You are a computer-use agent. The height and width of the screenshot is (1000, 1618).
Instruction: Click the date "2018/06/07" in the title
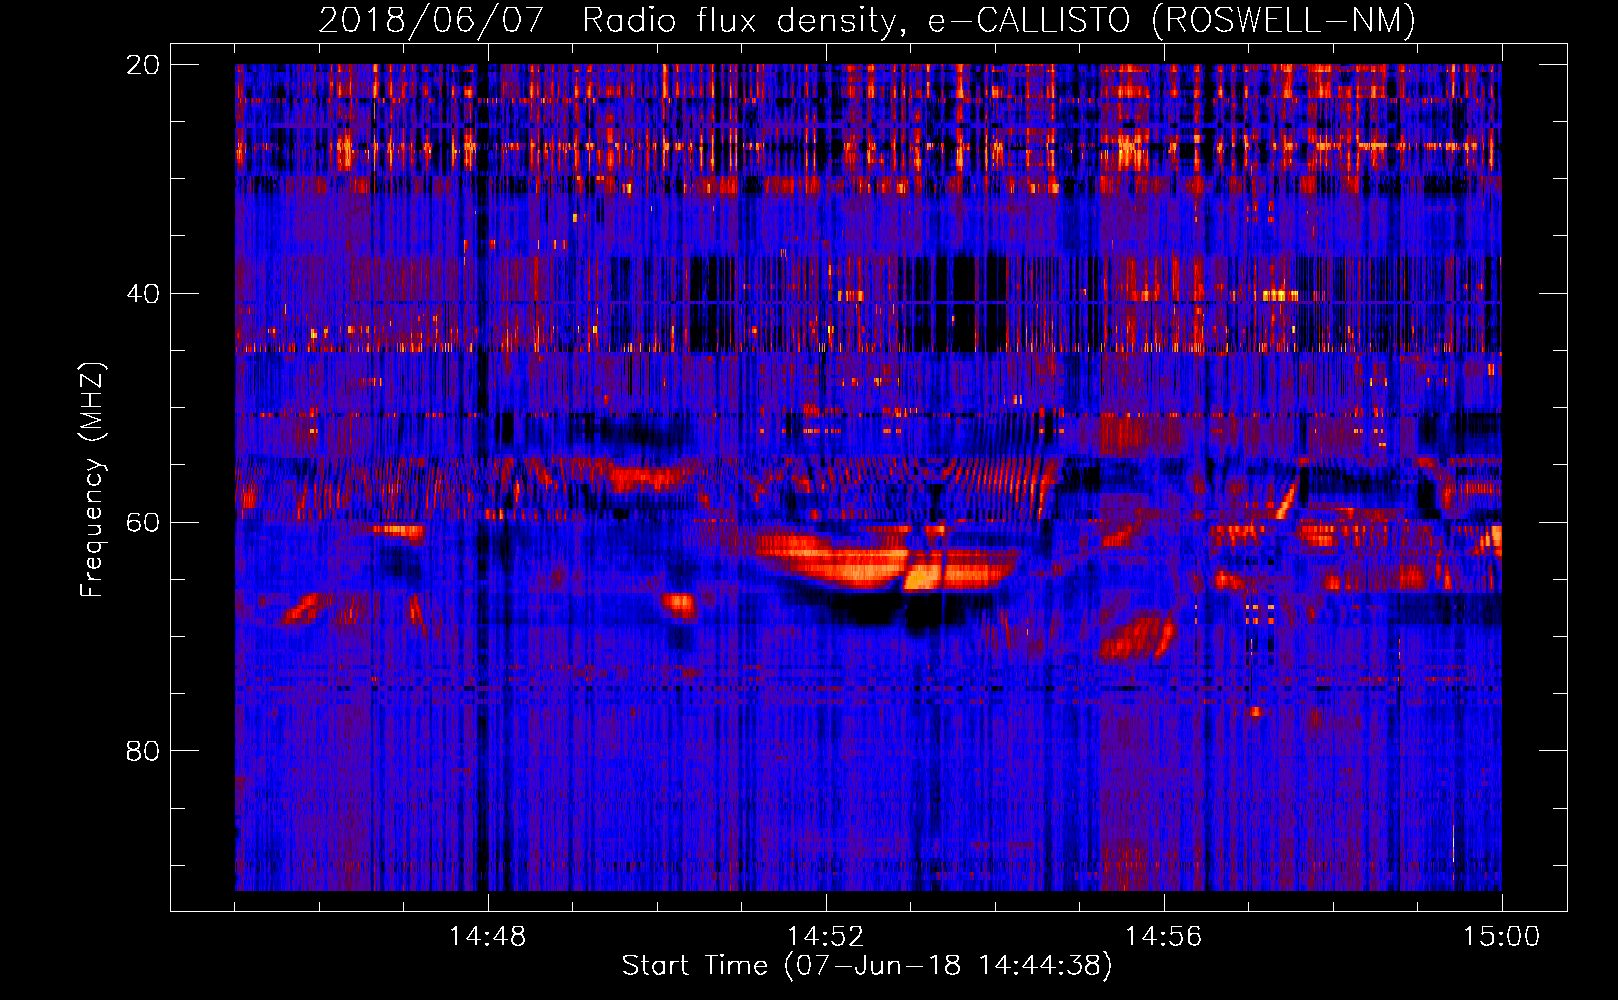click(431, 20)
